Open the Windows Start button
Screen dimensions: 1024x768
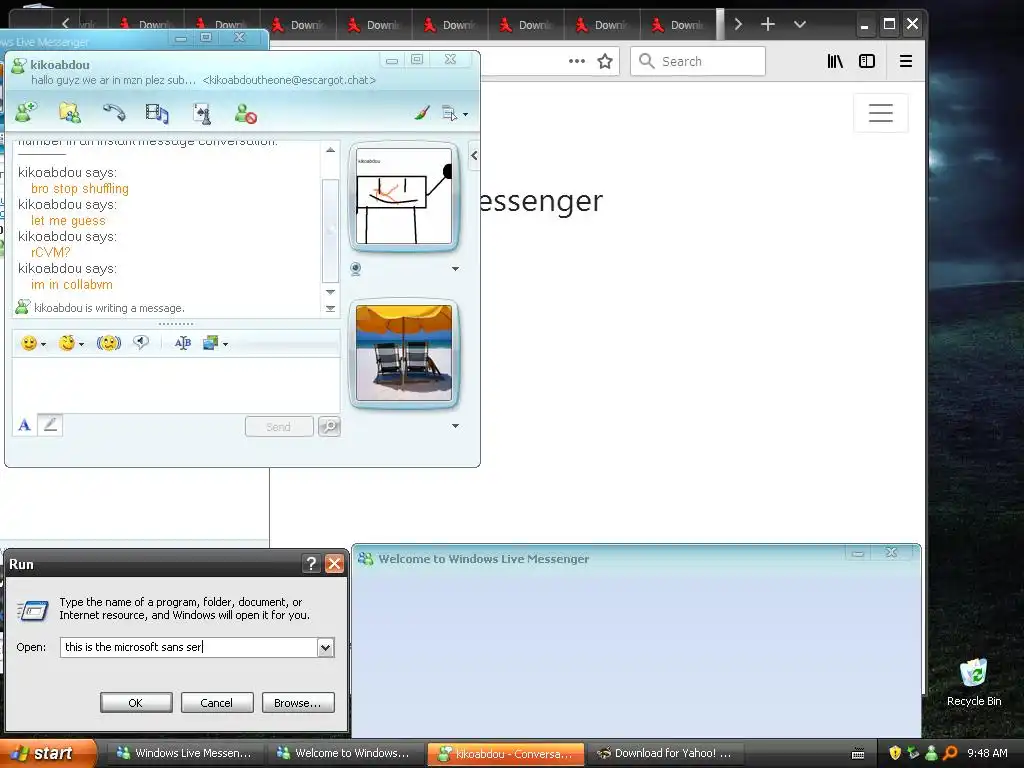pos(46,753)
